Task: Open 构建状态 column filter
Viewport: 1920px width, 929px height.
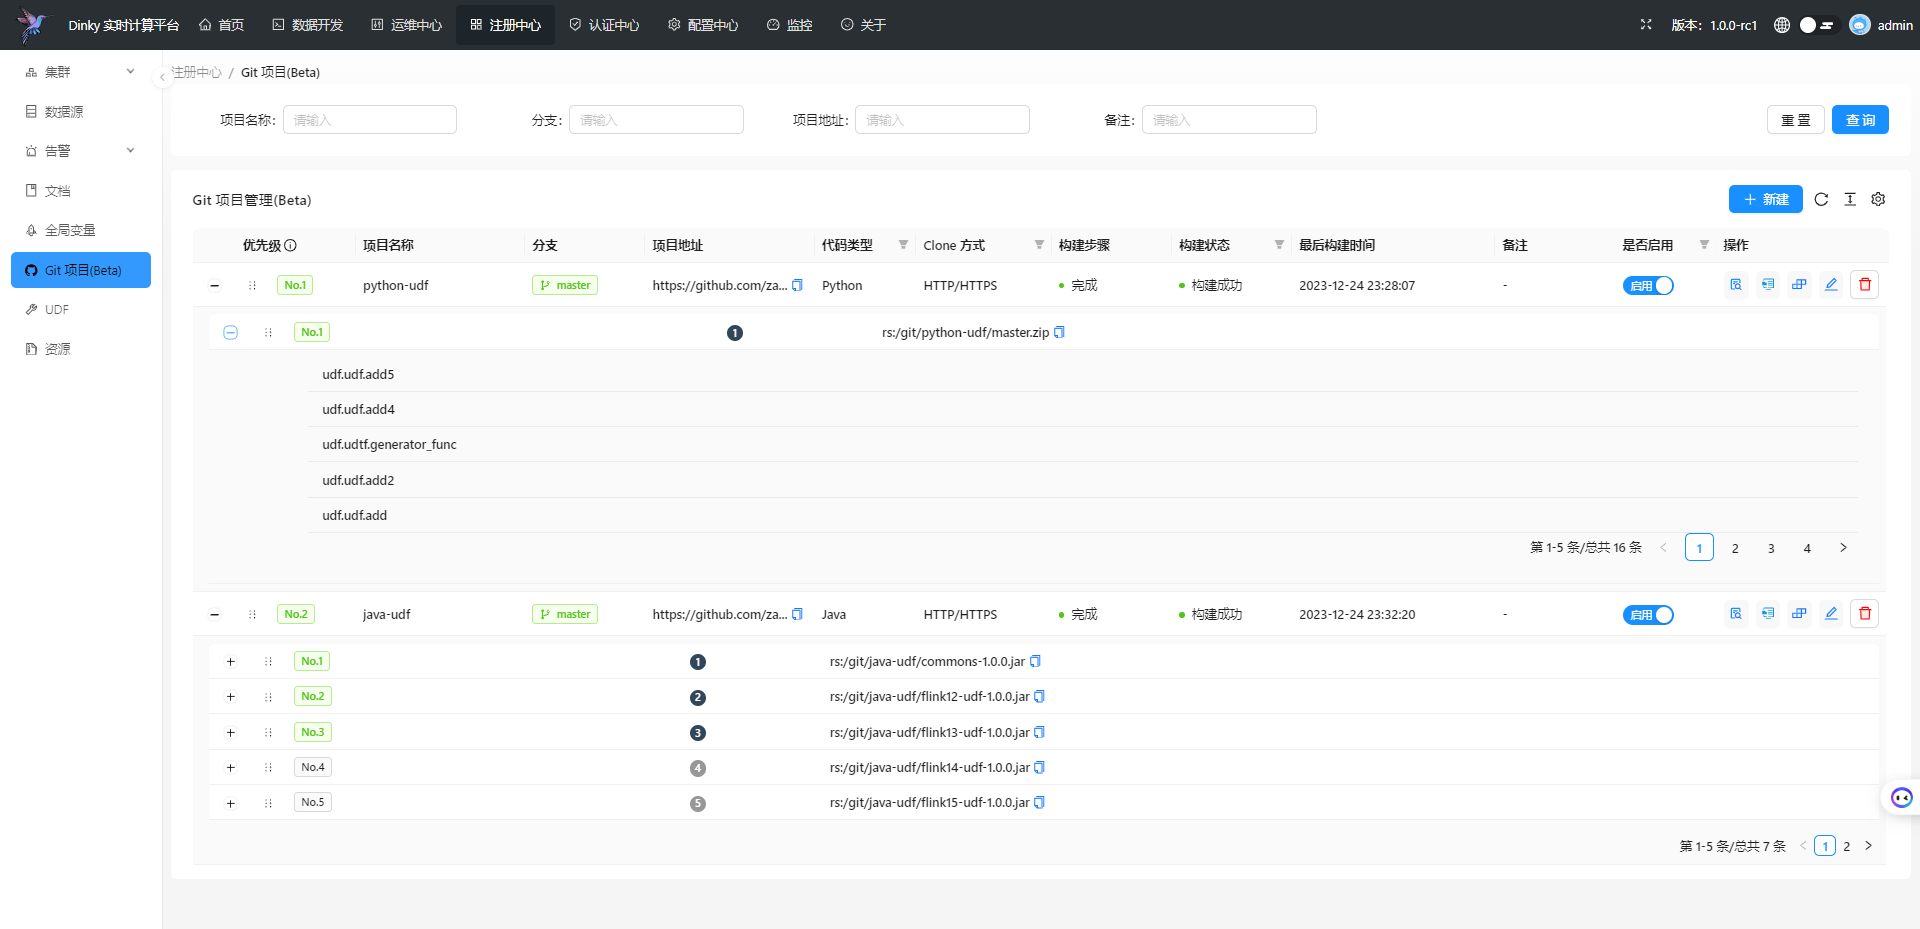Action: [x=1279, y=245]
